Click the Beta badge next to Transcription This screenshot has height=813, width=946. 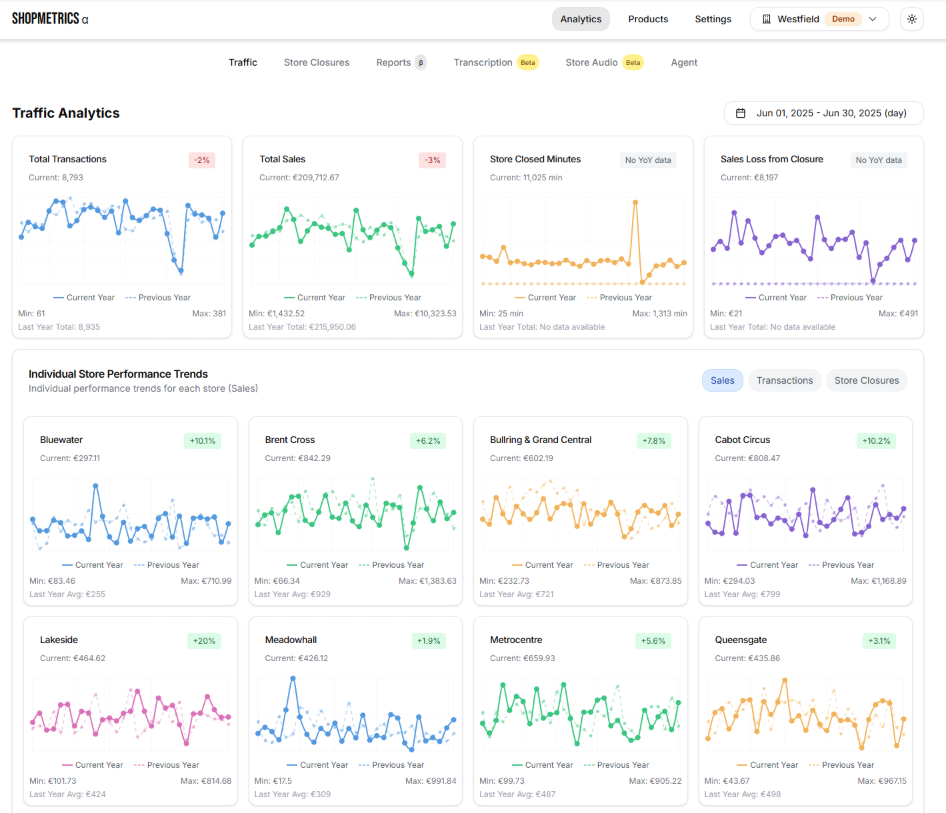[527, 62]
